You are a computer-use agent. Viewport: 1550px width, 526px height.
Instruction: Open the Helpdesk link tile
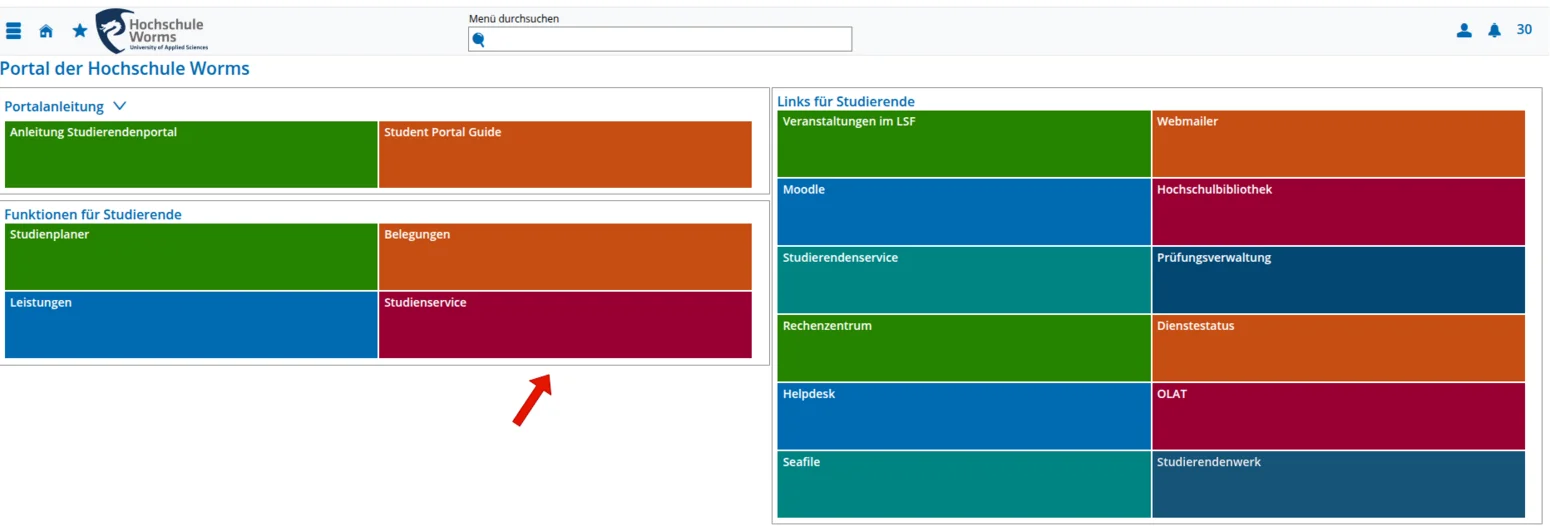[x=964, y=415]
